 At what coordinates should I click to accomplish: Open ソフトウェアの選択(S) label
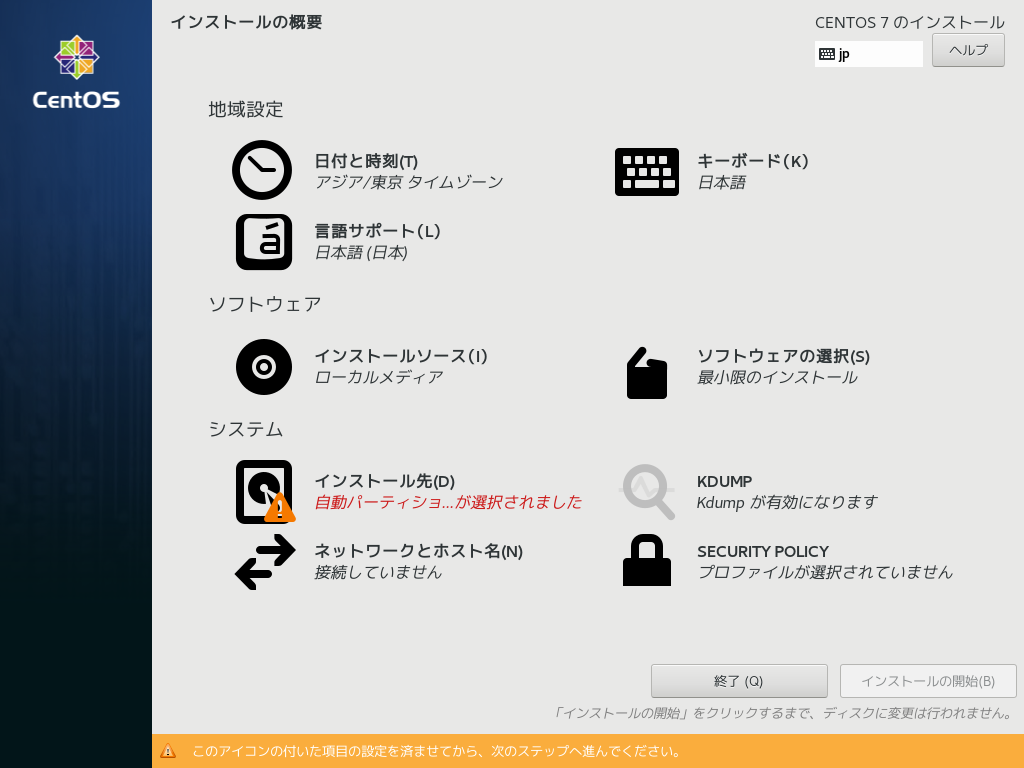pos(784,356)
